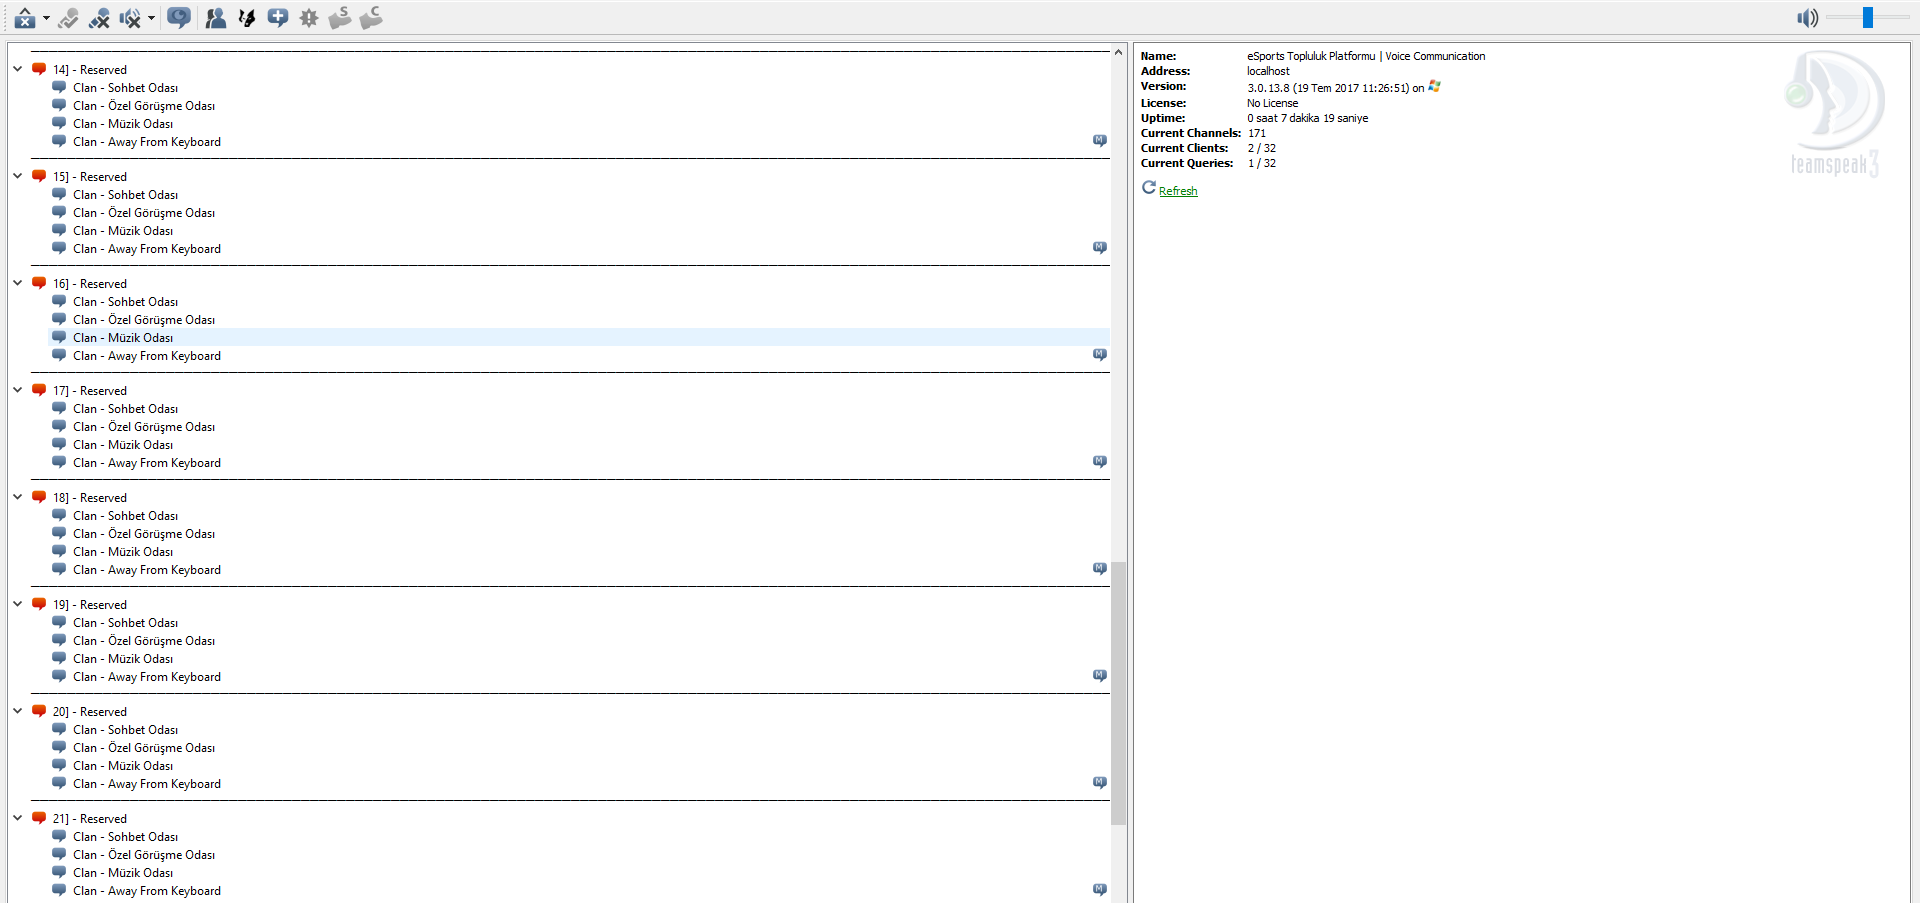Select the 15] - Reserved spacer channel
Image resolution: width=1920 pixels, height=903 pixels.
tap(90, 177)
